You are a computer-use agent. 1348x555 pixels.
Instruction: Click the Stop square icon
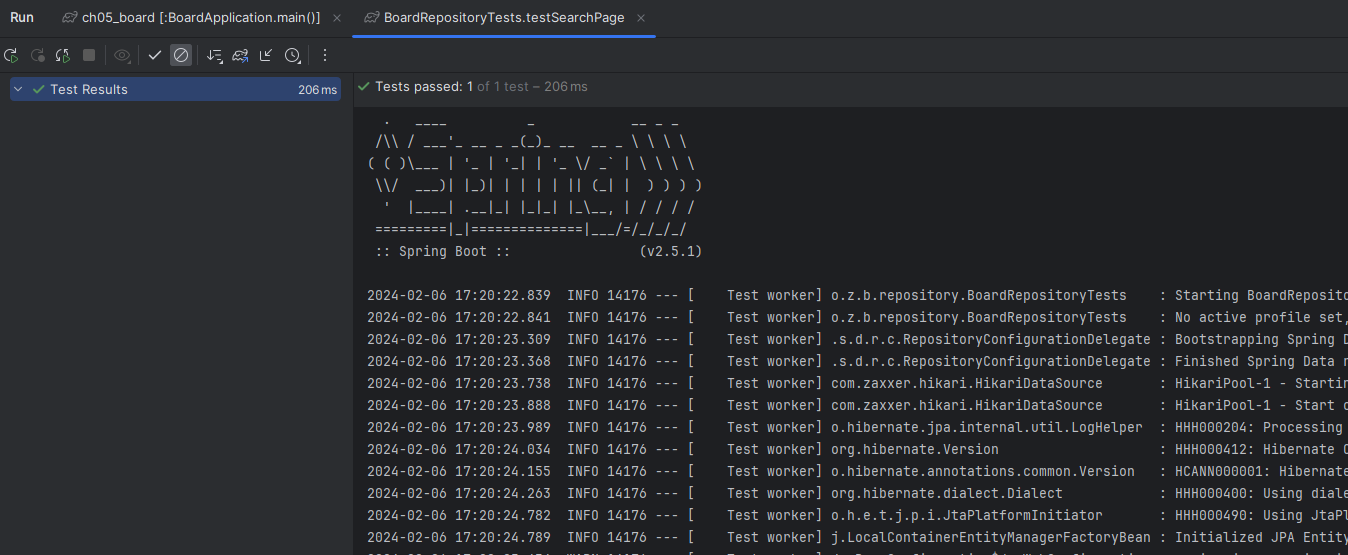[x=89, y=56]
